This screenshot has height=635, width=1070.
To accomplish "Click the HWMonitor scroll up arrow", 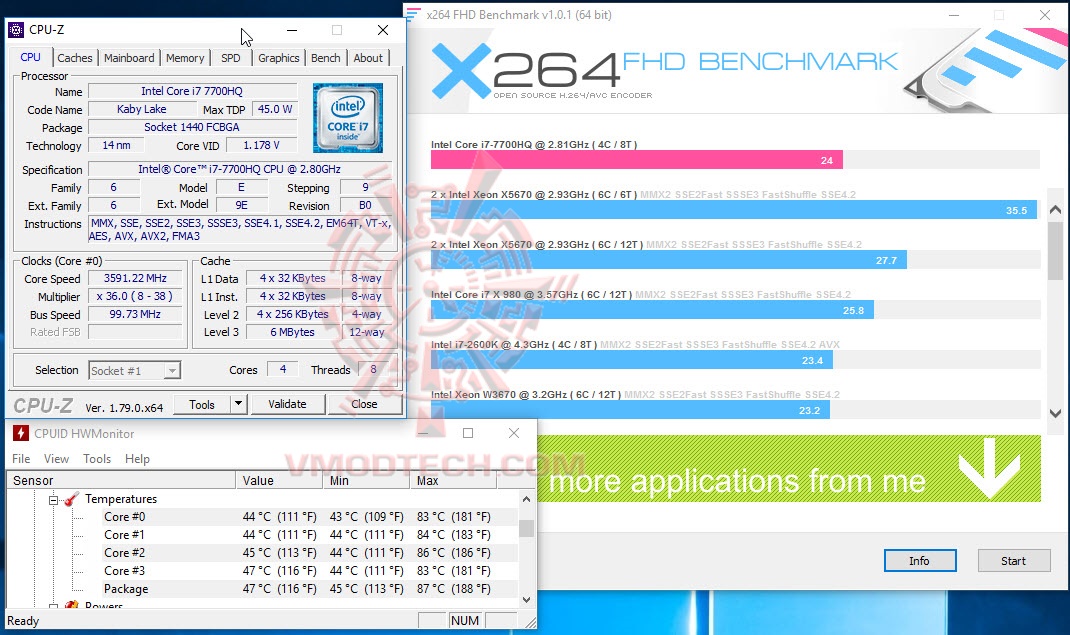I will [x=526, y=499].
